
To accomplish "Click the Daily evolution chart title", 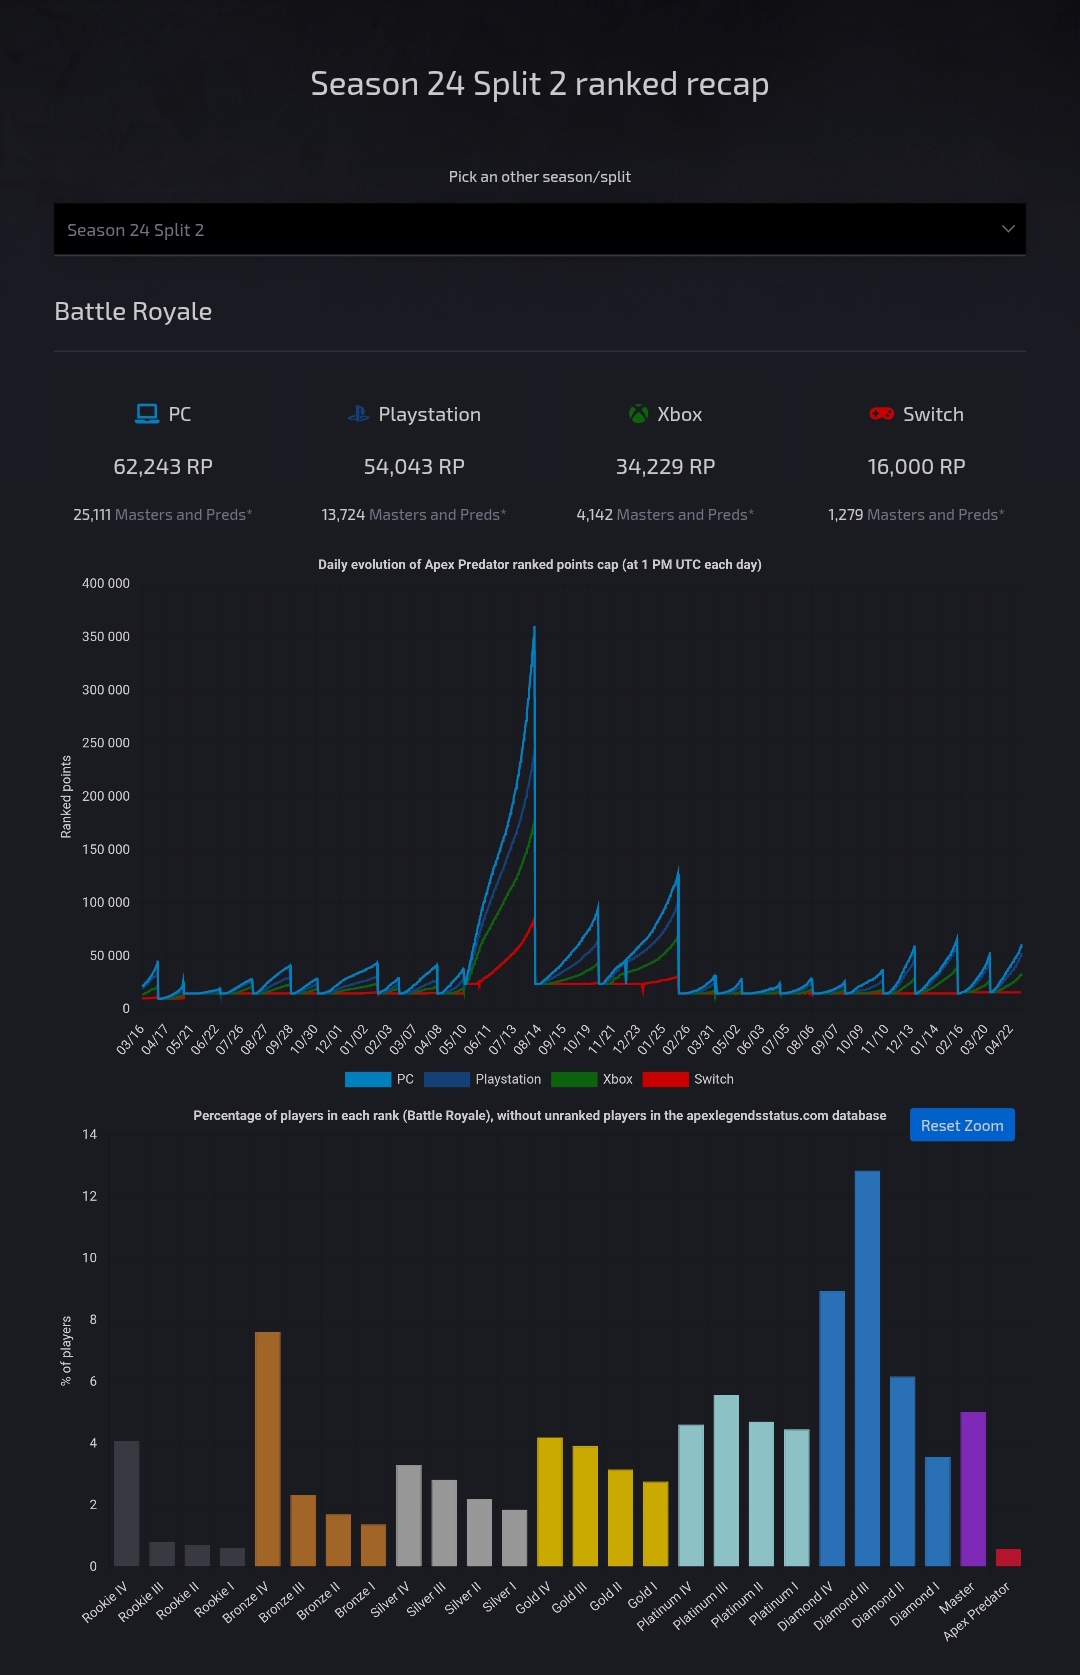I will (x=540, y=565).
